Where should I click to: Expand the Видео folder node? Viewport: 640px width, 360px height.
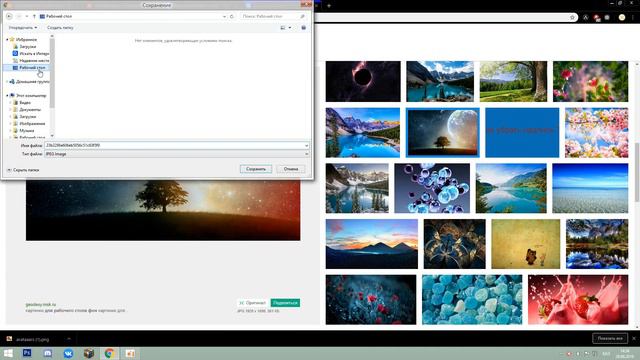(11, 103)
